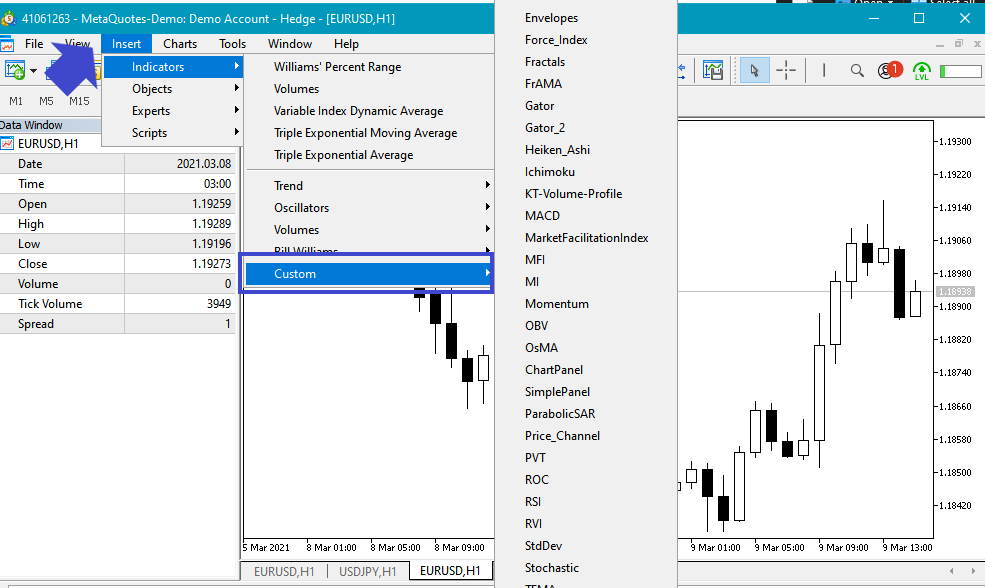
Task: Select the crosshair tool
Action: [786, 70]
